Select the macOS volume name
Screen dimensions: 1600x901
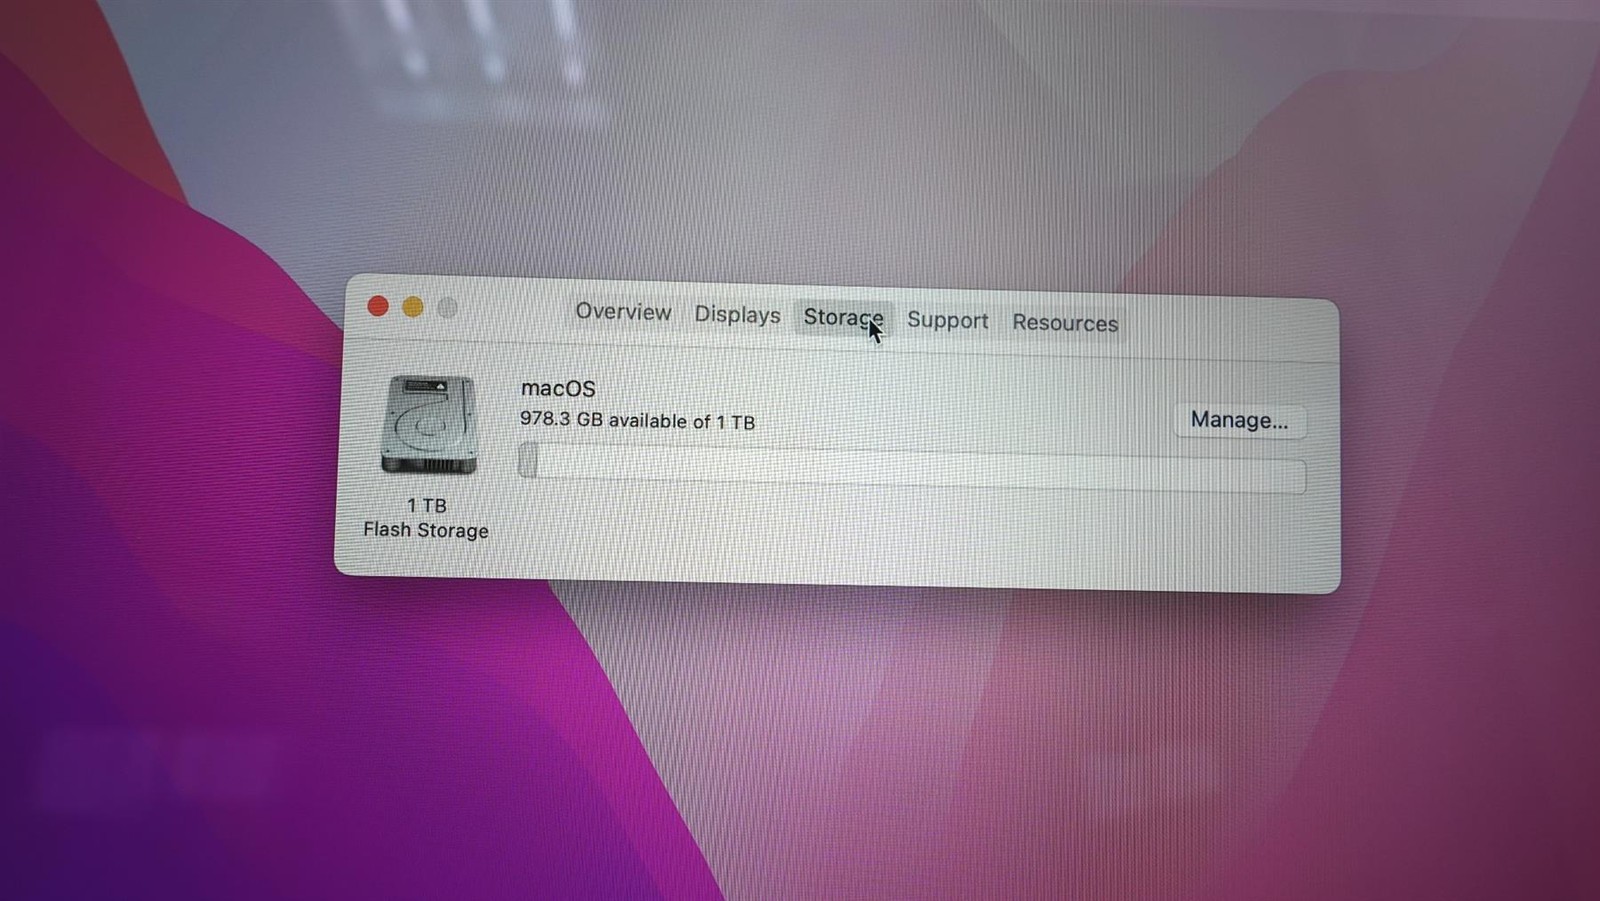(x=558, y=389)
